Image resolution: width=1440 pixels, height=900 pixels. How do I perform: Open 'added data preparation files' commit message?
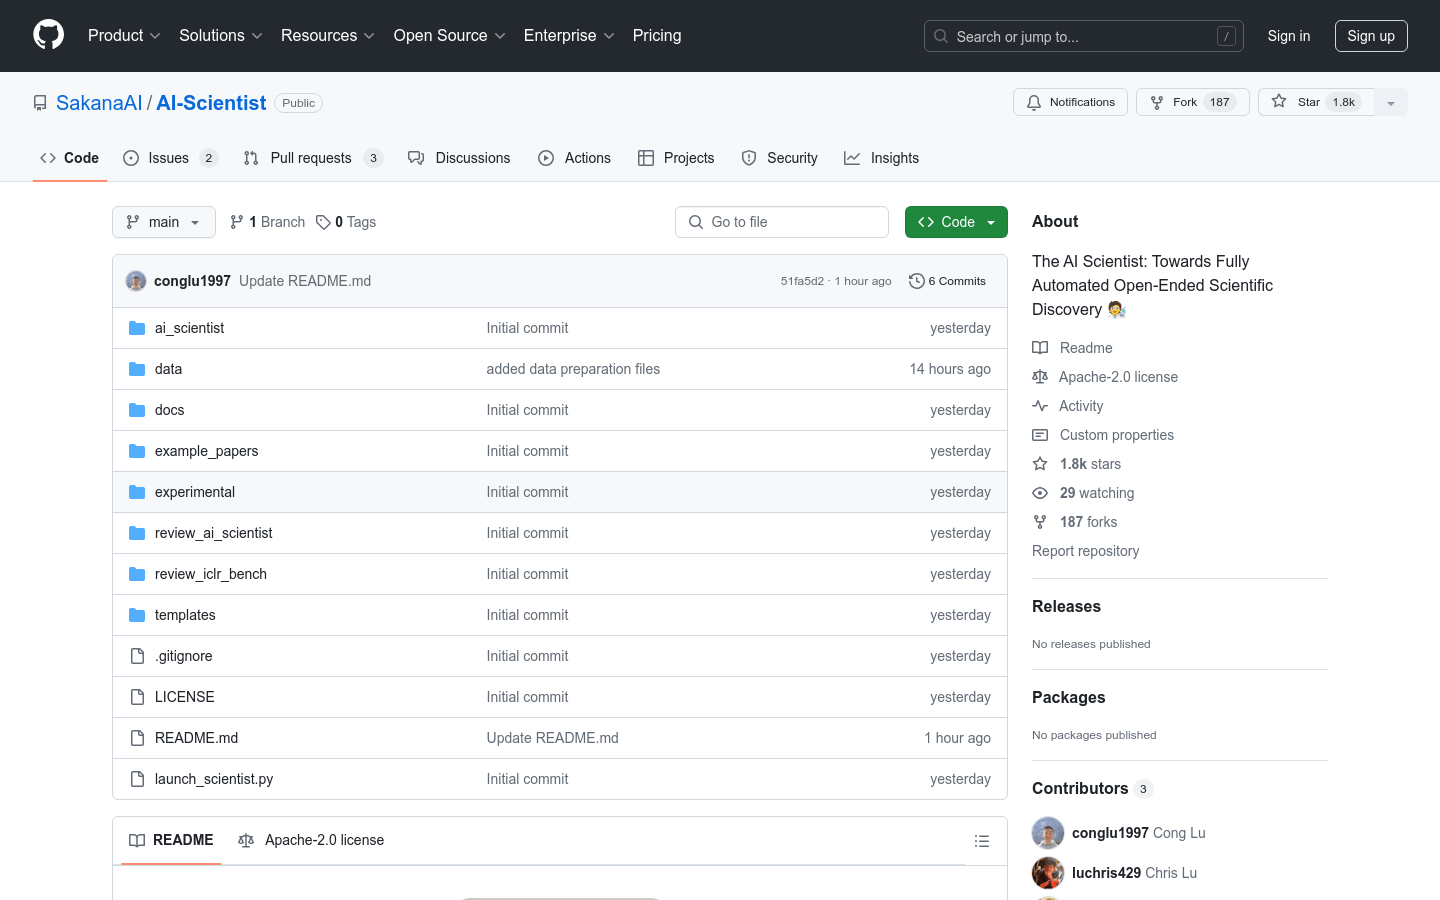573,369
